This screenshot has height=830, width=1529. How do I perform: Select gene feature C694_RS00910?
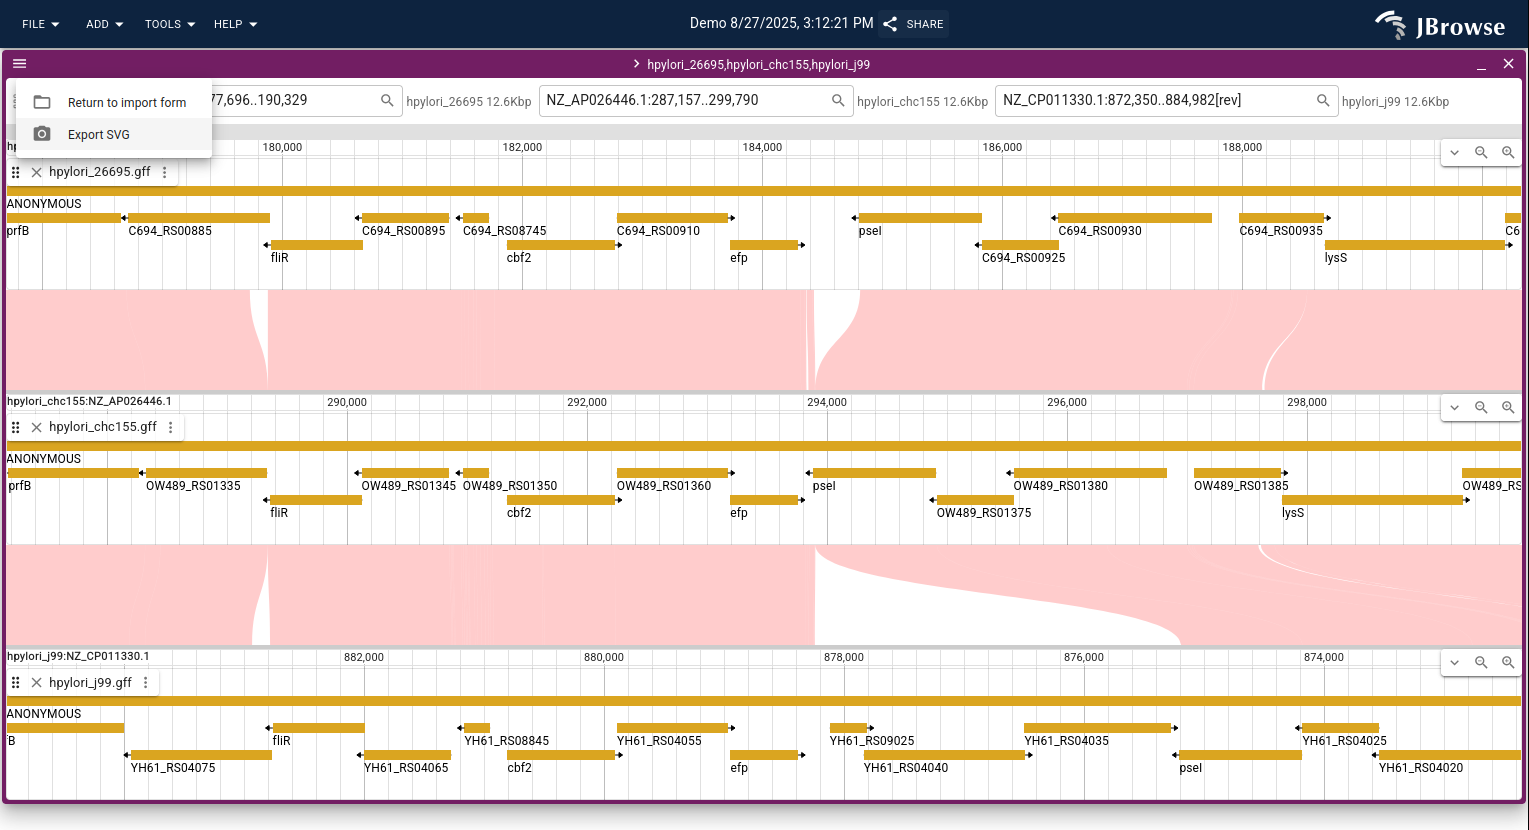[x=673, y=218]
